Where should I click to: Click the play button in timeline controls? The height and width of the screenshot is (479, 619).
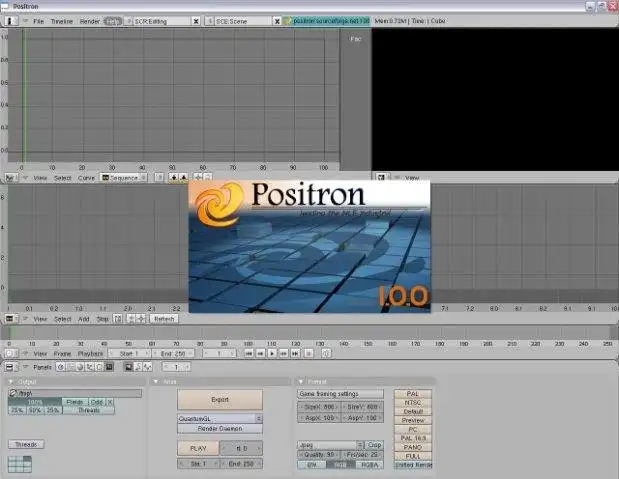(272, 353)
